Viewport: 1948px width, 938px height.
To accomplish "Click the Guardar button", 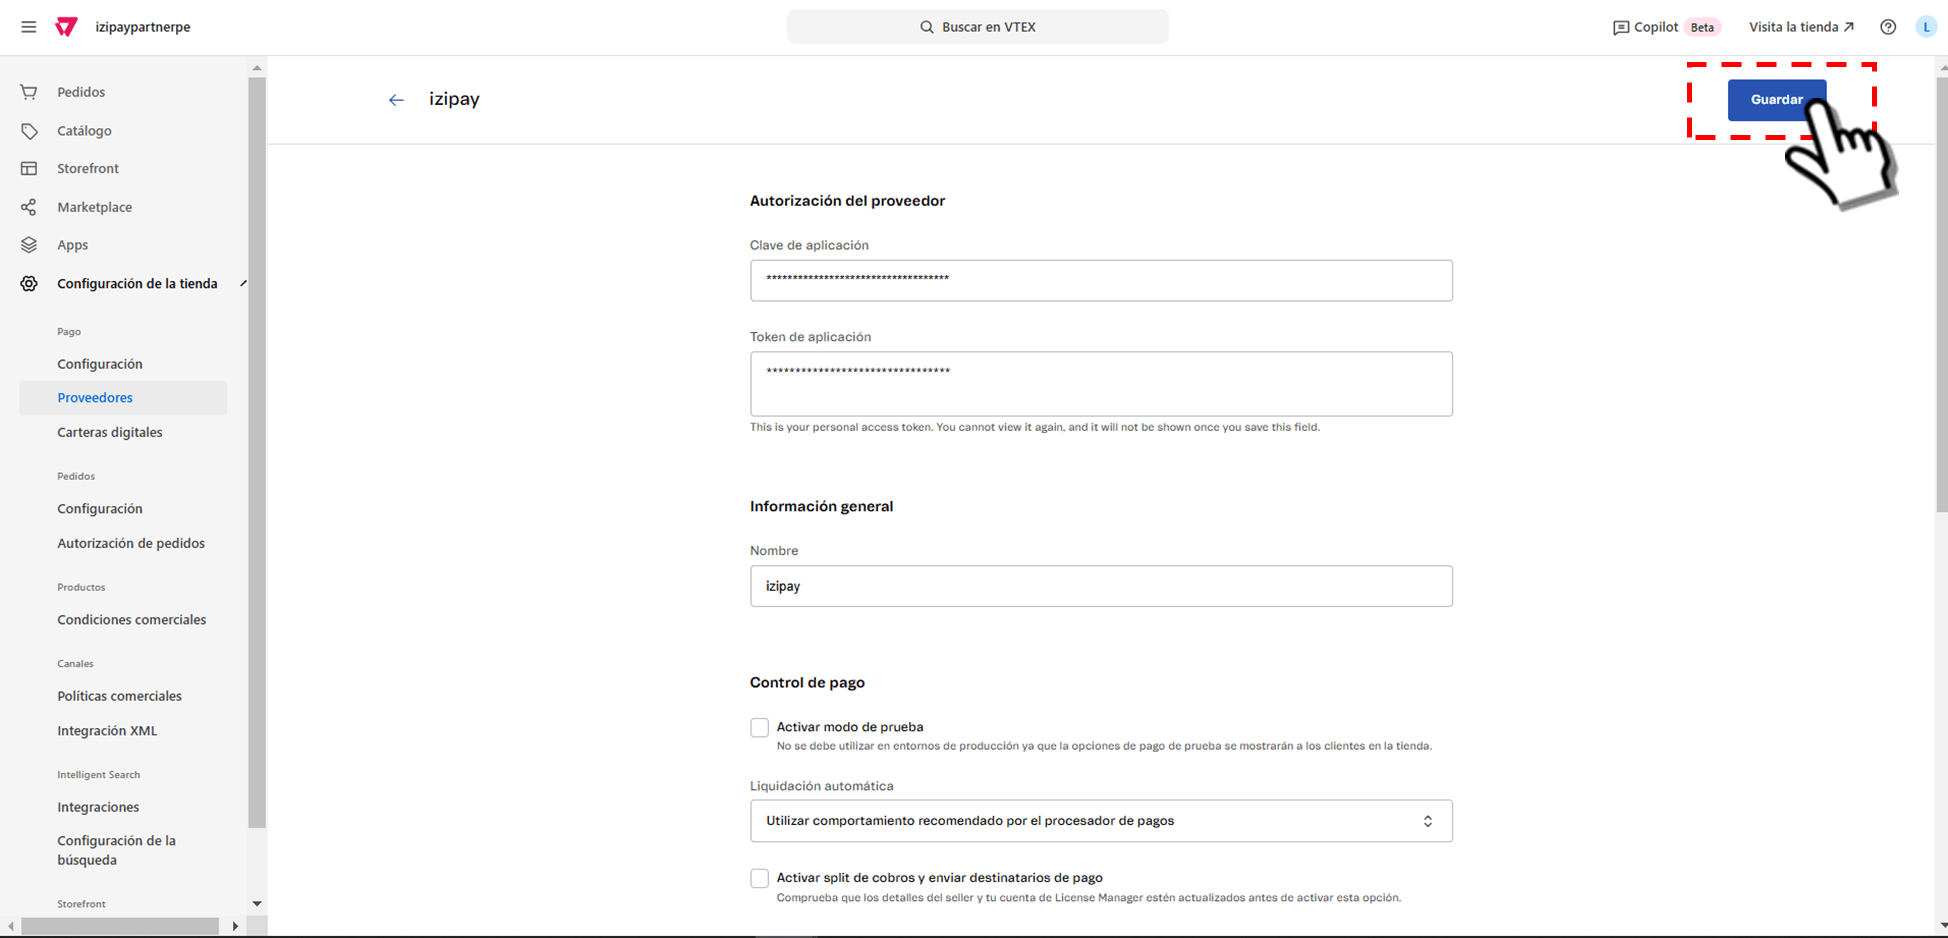I will click(x=1777, y=100).
